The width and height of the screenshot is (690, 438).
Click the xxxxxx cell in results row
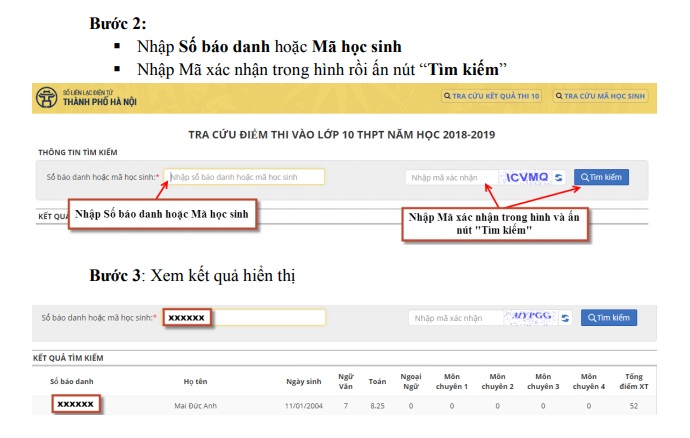[x=75, y=405]
